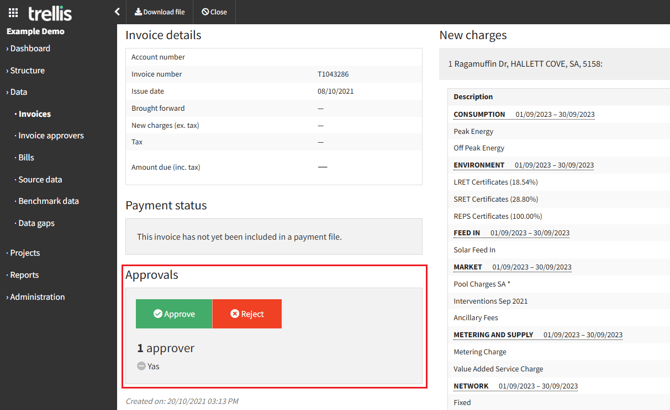Go to Bills in the sidebar
This screenshot has height=410, width=670.
click(26, 158)
